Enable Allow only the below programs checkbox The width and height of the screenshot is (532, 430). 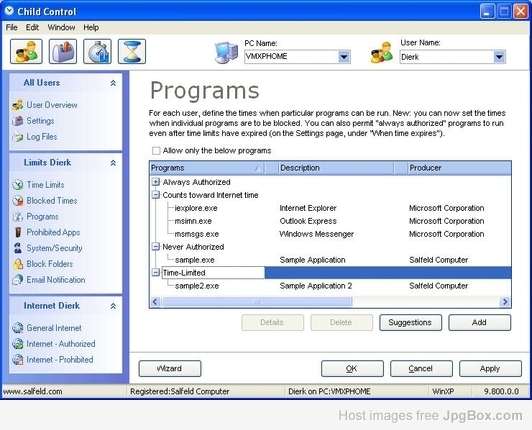click(x=156, y=151)
